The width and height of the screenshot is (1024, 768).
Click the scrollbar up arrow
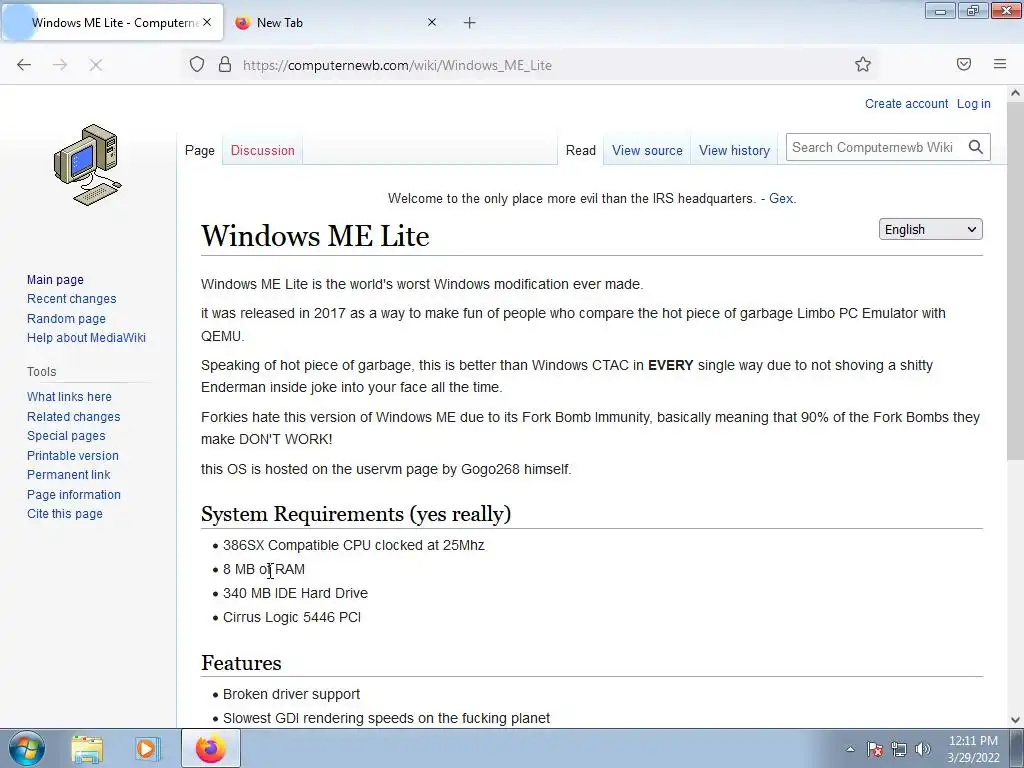tap(1016, 93)
